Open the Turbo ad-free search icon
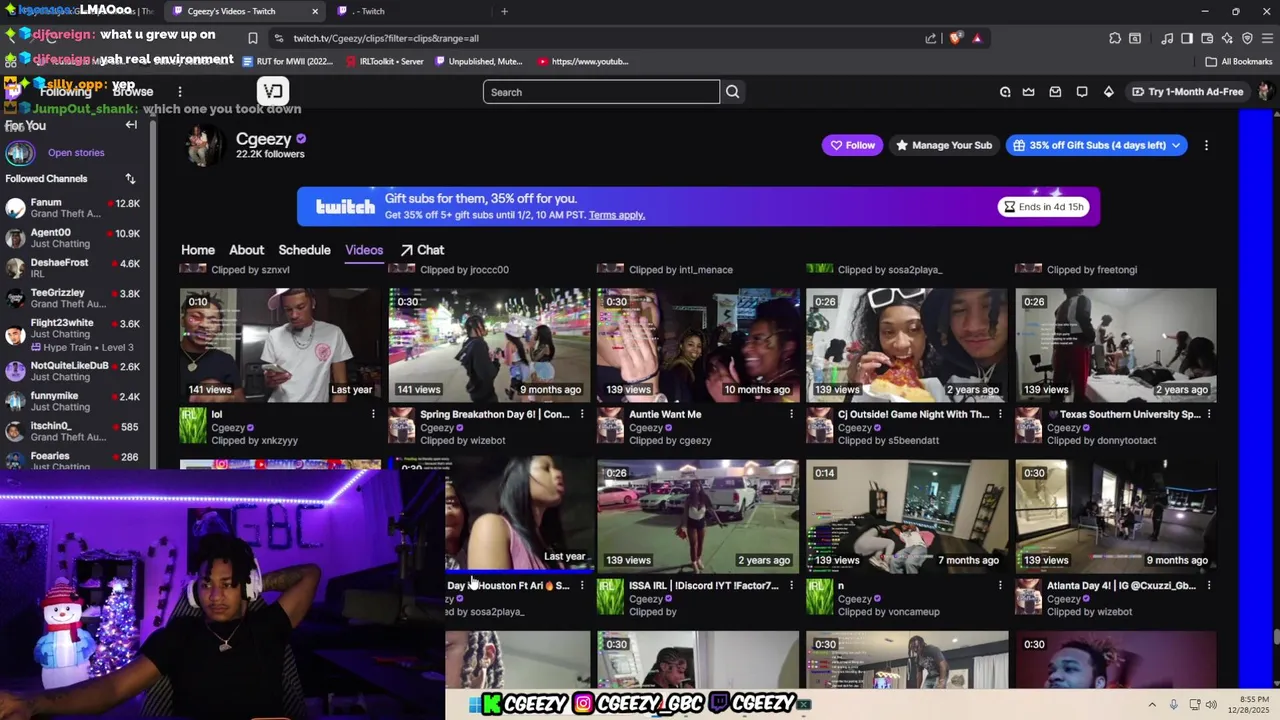This screenshot has width=1280, height=720. coord(1005,92)
